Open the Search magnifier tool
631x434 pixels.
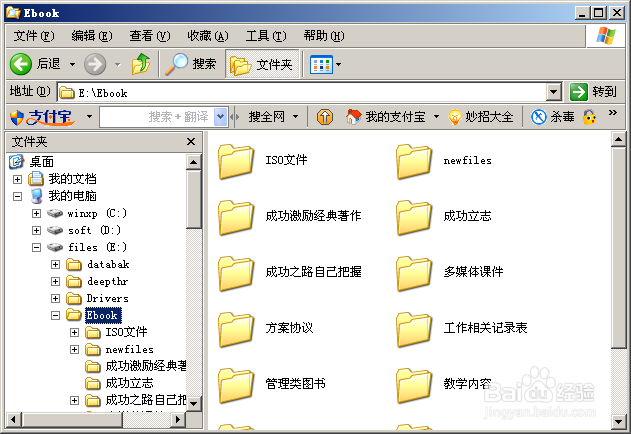[x=176, y=64]
